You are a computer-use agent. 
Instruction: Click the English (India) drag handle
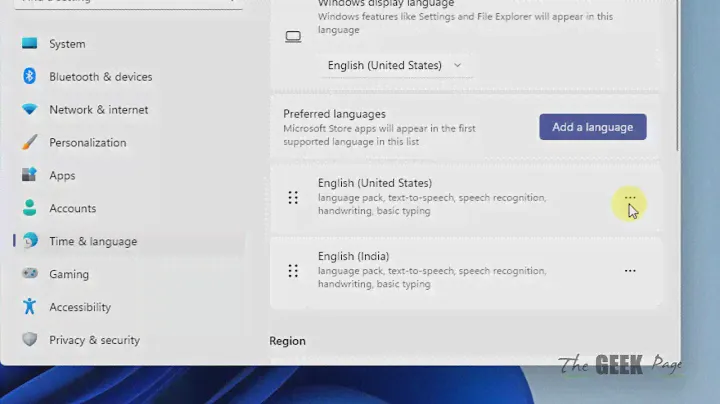click(x=293, y=271)
